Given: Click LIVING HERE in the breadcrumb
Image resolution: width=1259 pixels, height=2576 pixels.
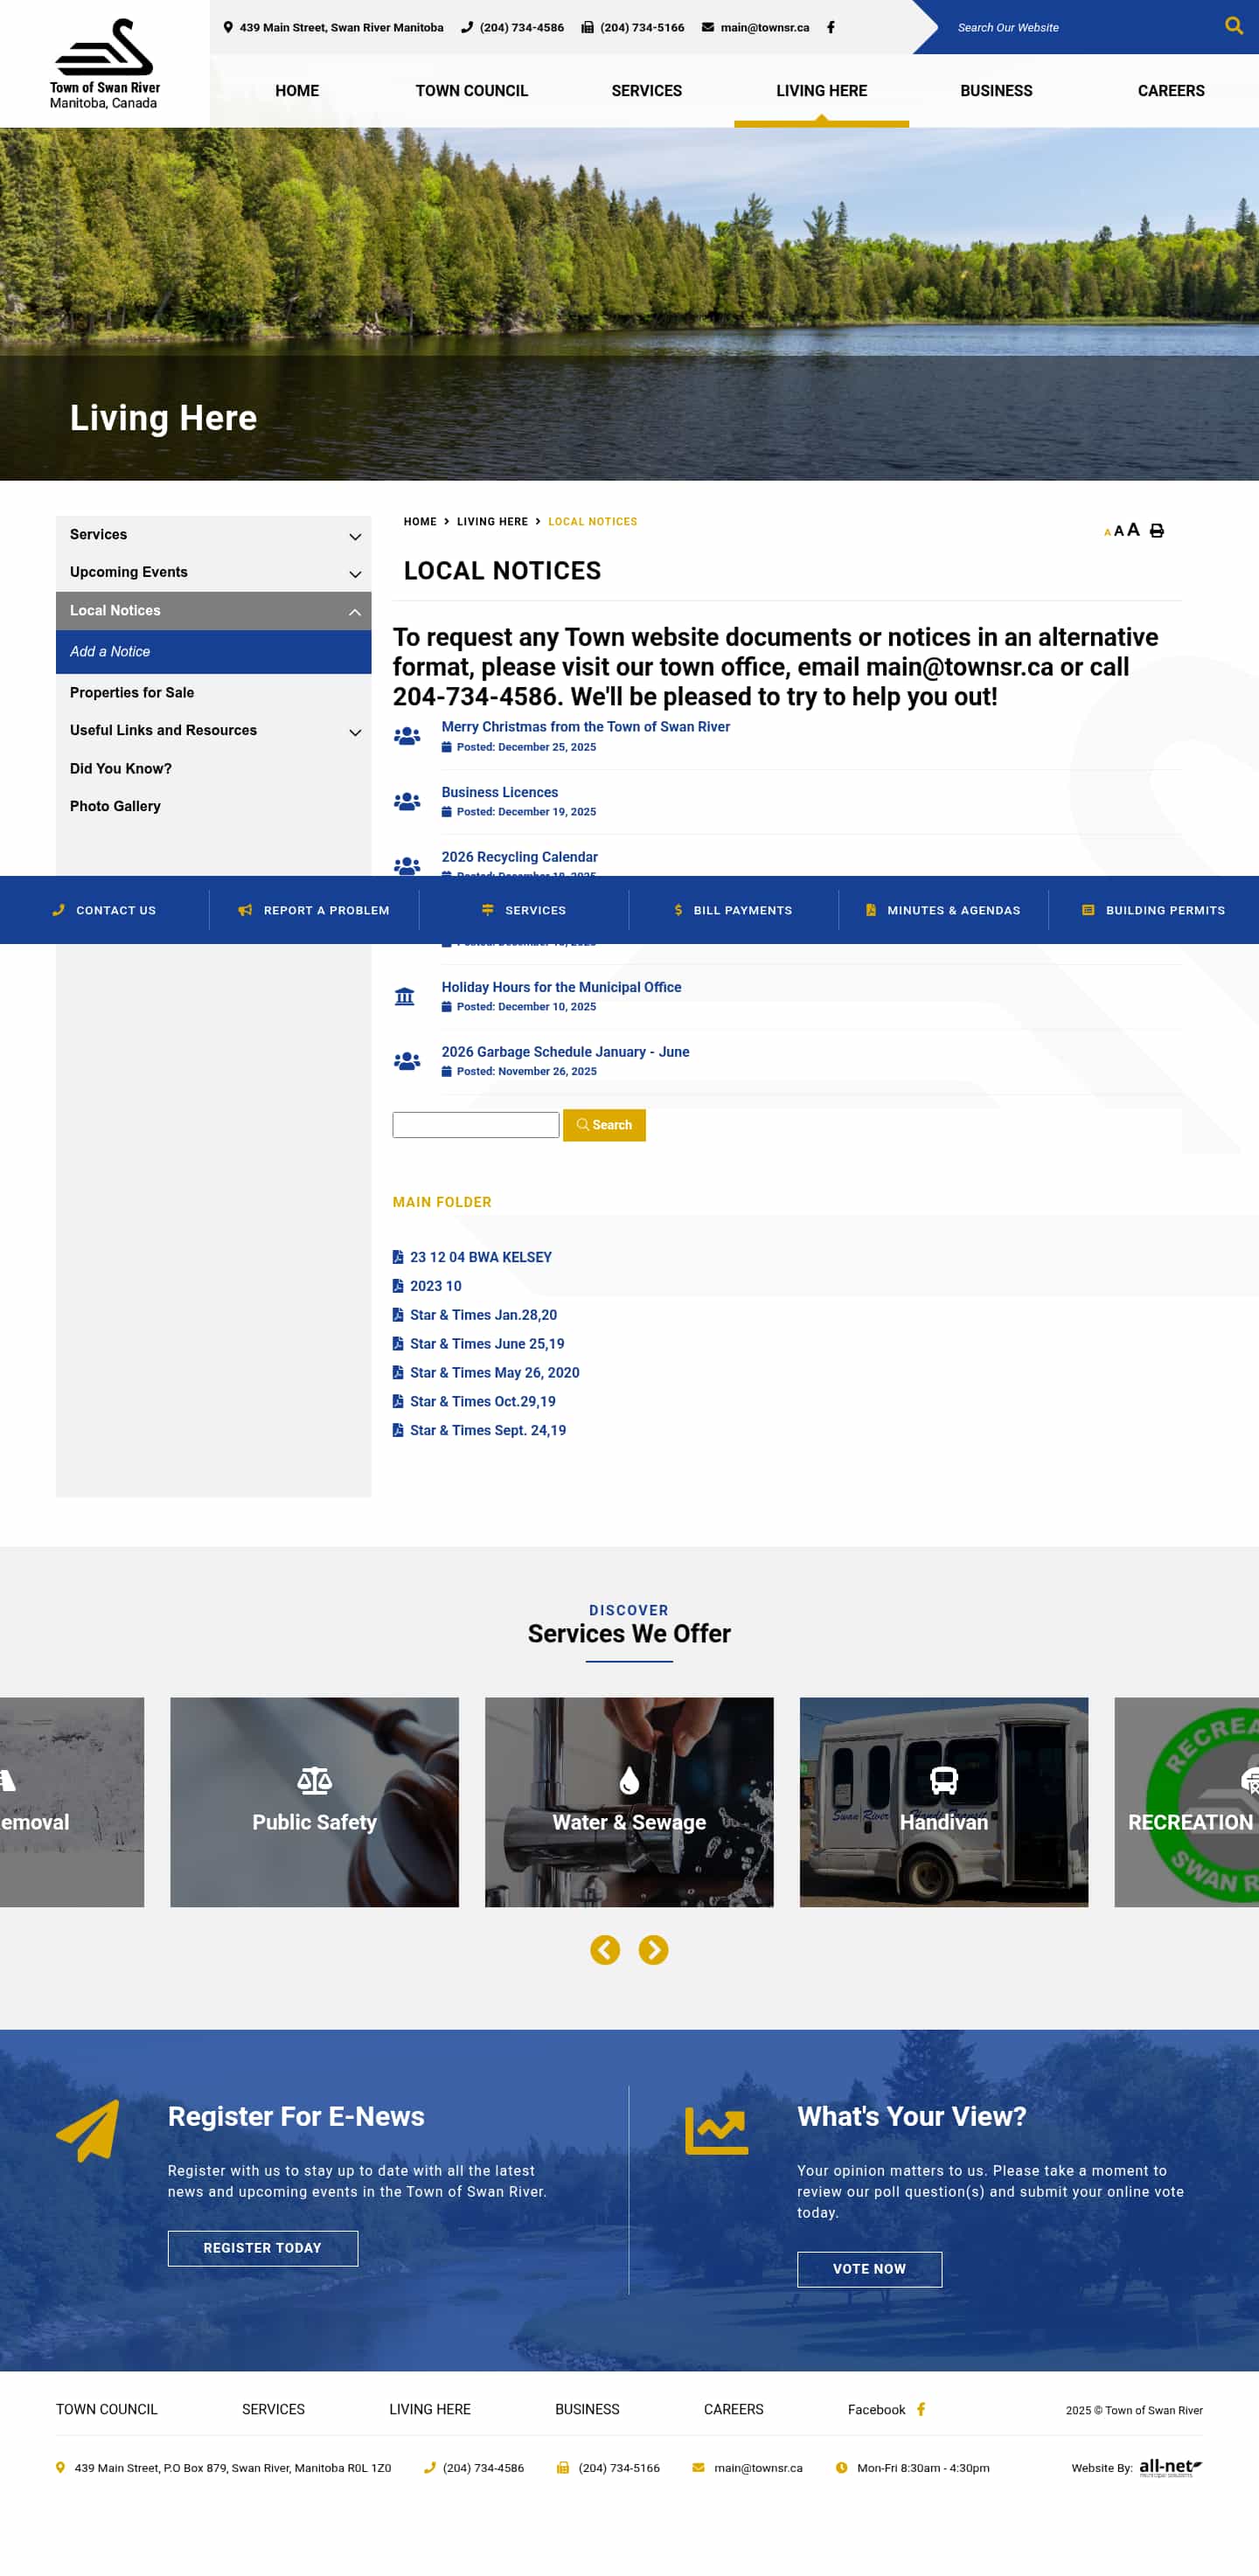Looking at the screenshot, I should pyautogui.click(x=492, y=521).
